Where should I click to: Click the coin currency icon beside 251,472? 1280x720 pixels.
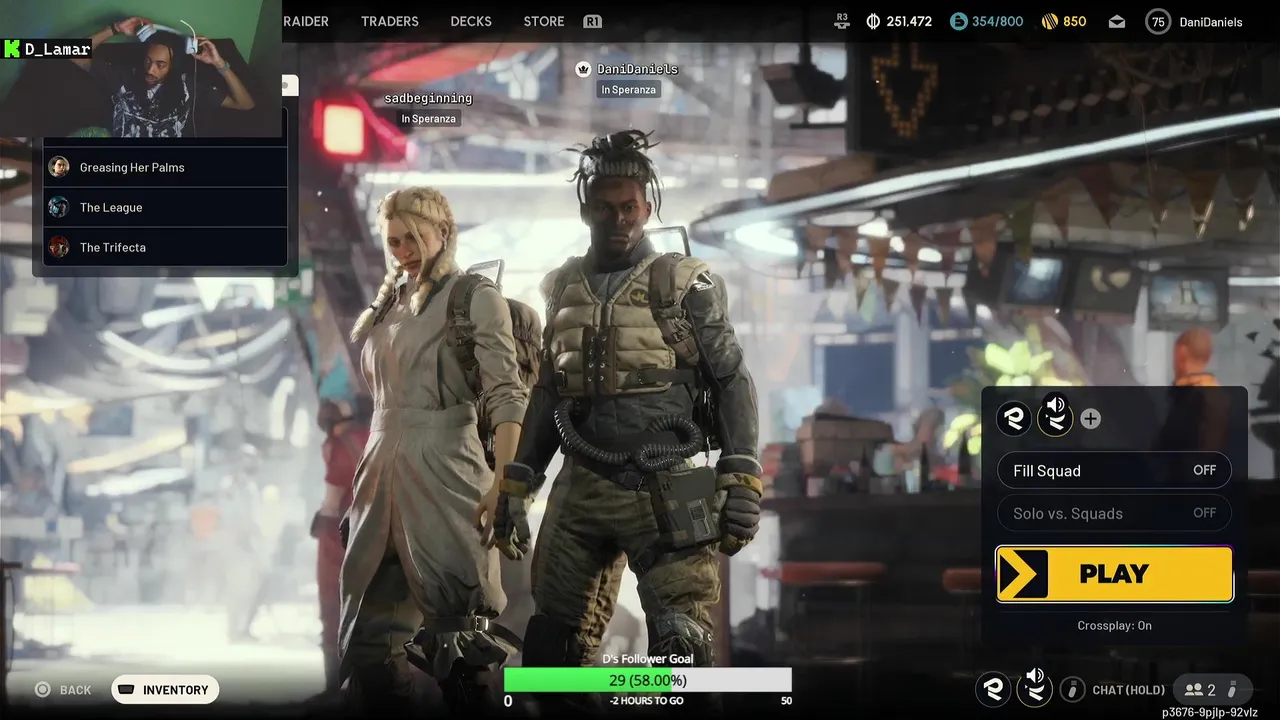click(872, 21)
